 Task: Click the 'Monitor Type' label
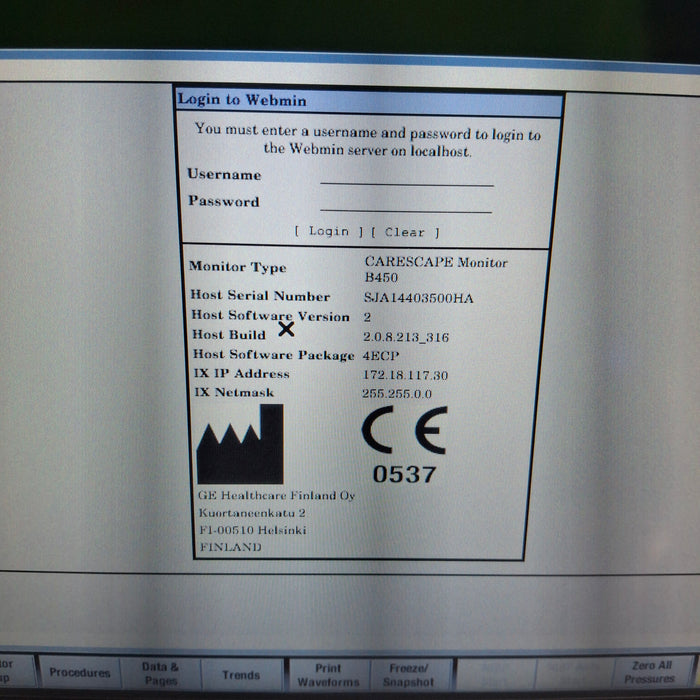pyautogui.click(x=238, y=267)
